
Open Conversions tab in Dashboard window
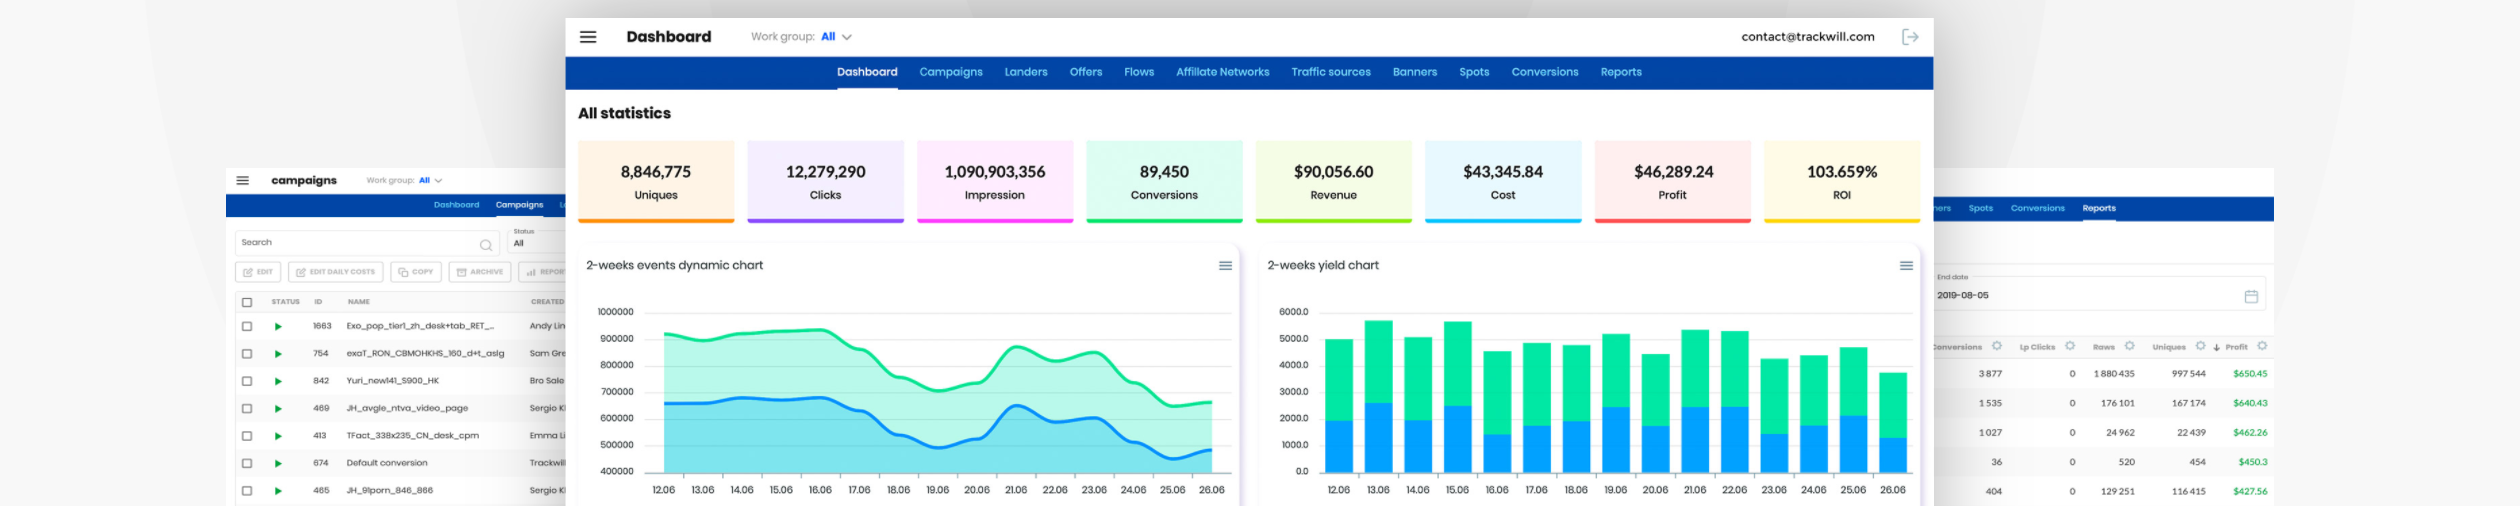(x=1545, y=72)
